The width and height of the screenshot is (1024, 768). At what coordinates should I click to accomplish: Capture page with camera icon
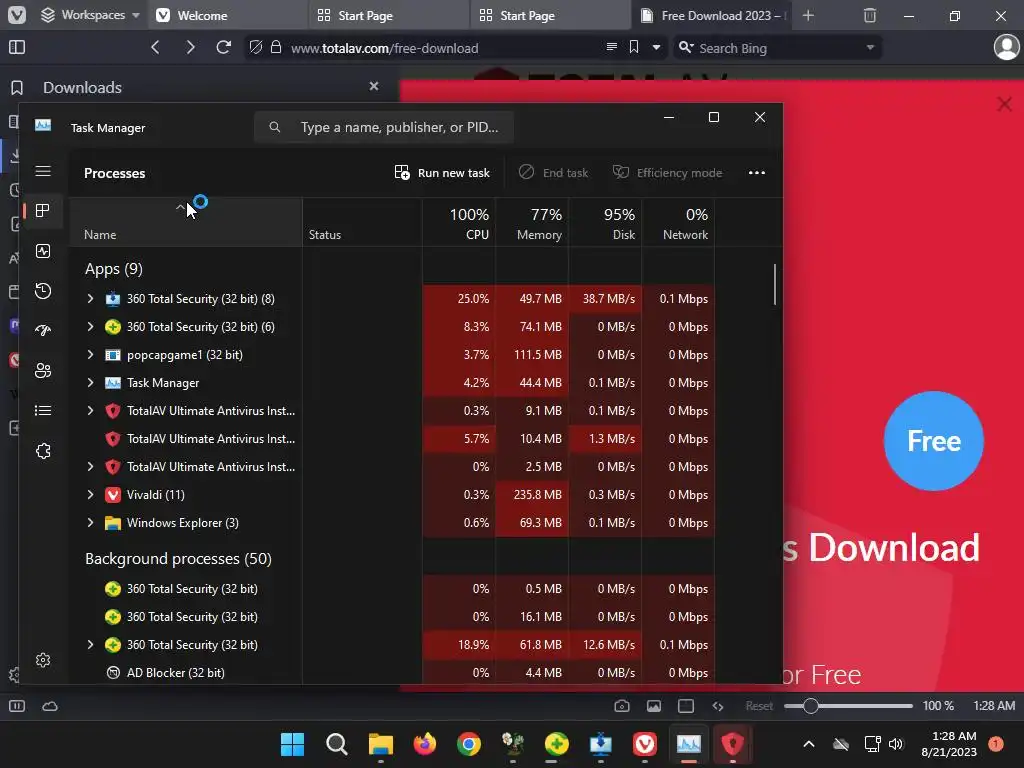tap(622, 706)
